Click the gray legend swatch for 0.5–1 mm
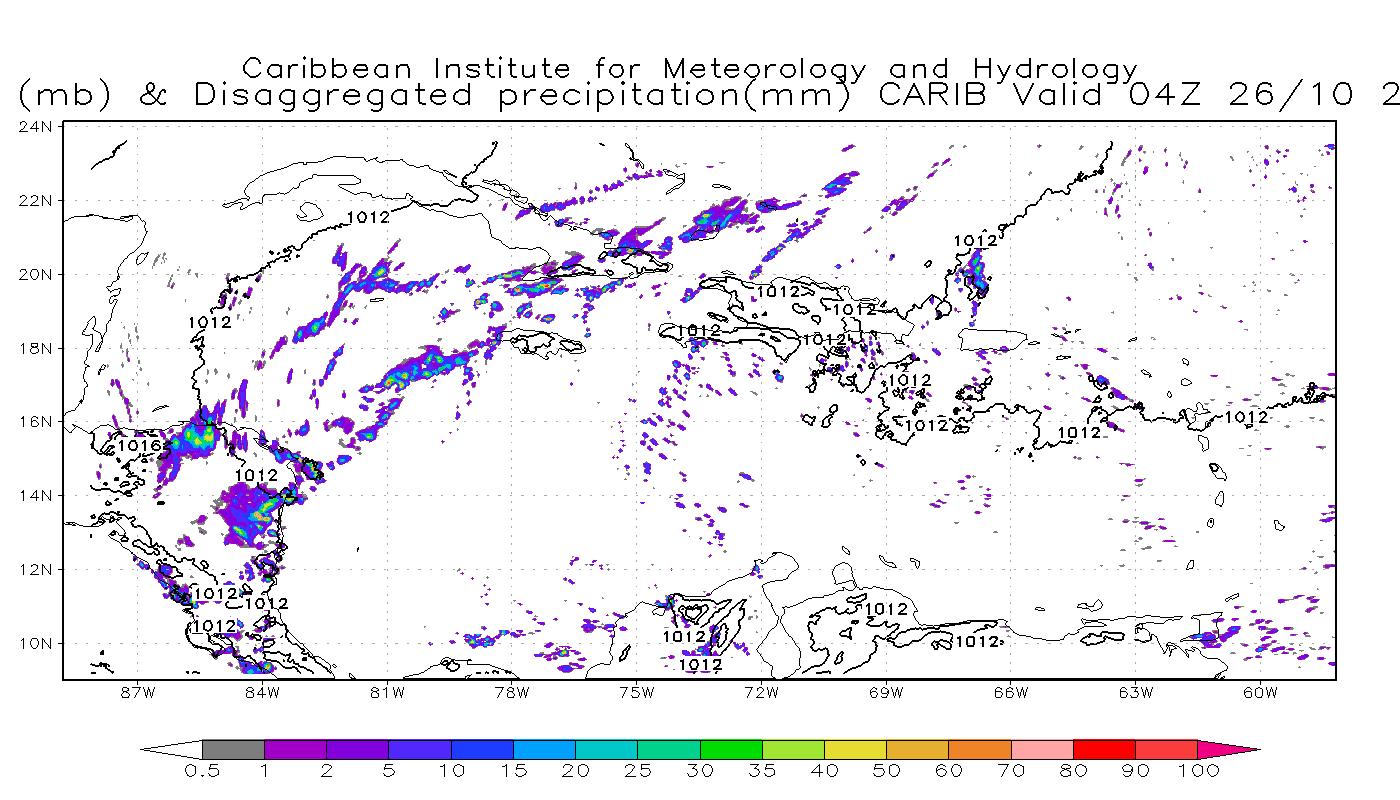This screenshot has height=800, width=1400. [x=233, y=749]
